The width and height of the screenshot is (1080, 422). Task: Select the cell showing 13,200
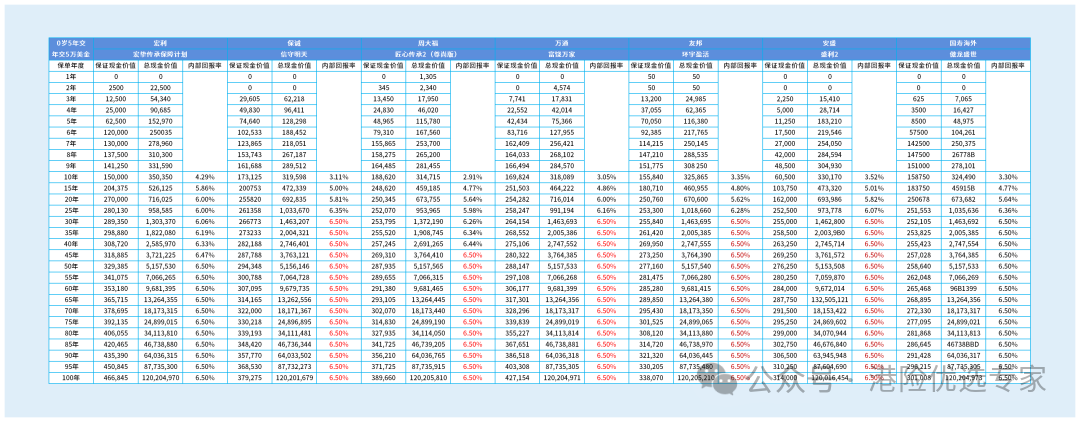(x=651, y=98)
